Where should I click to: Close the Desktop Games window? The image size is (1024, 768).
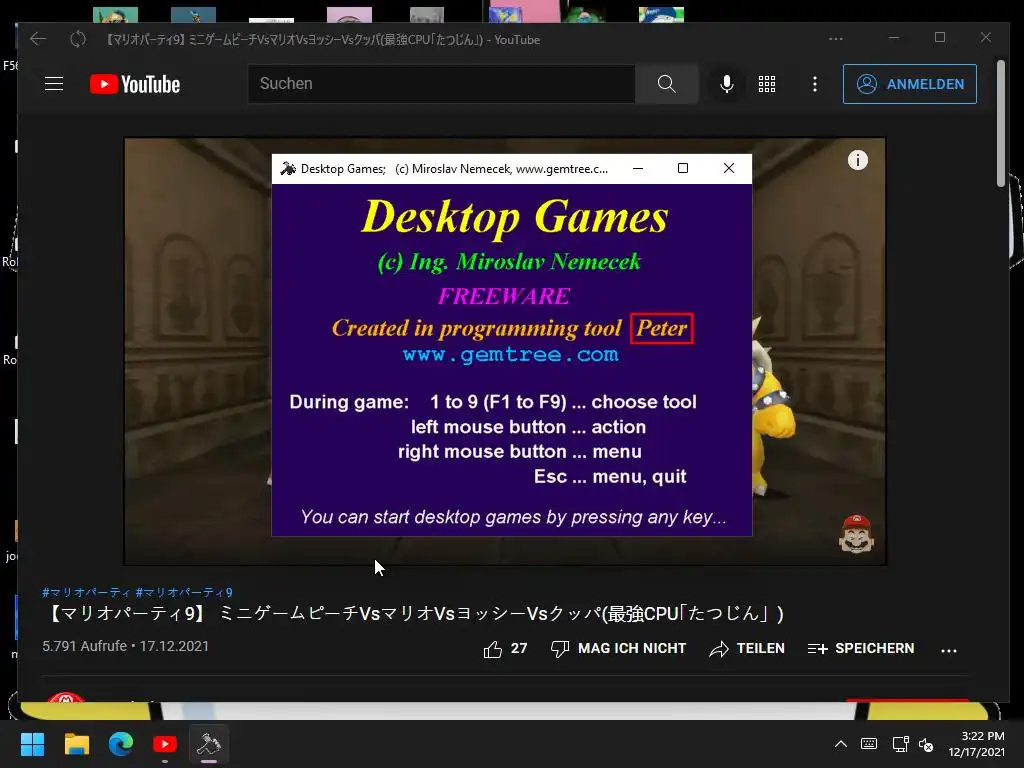pos(729,168)
